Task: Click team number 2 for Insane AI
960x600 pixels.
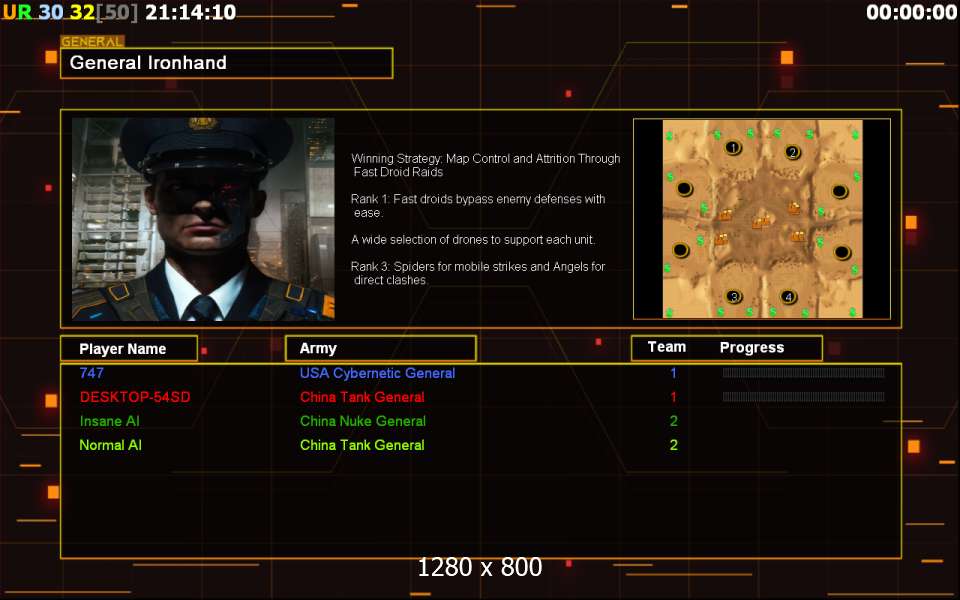Action: point(673,421)
